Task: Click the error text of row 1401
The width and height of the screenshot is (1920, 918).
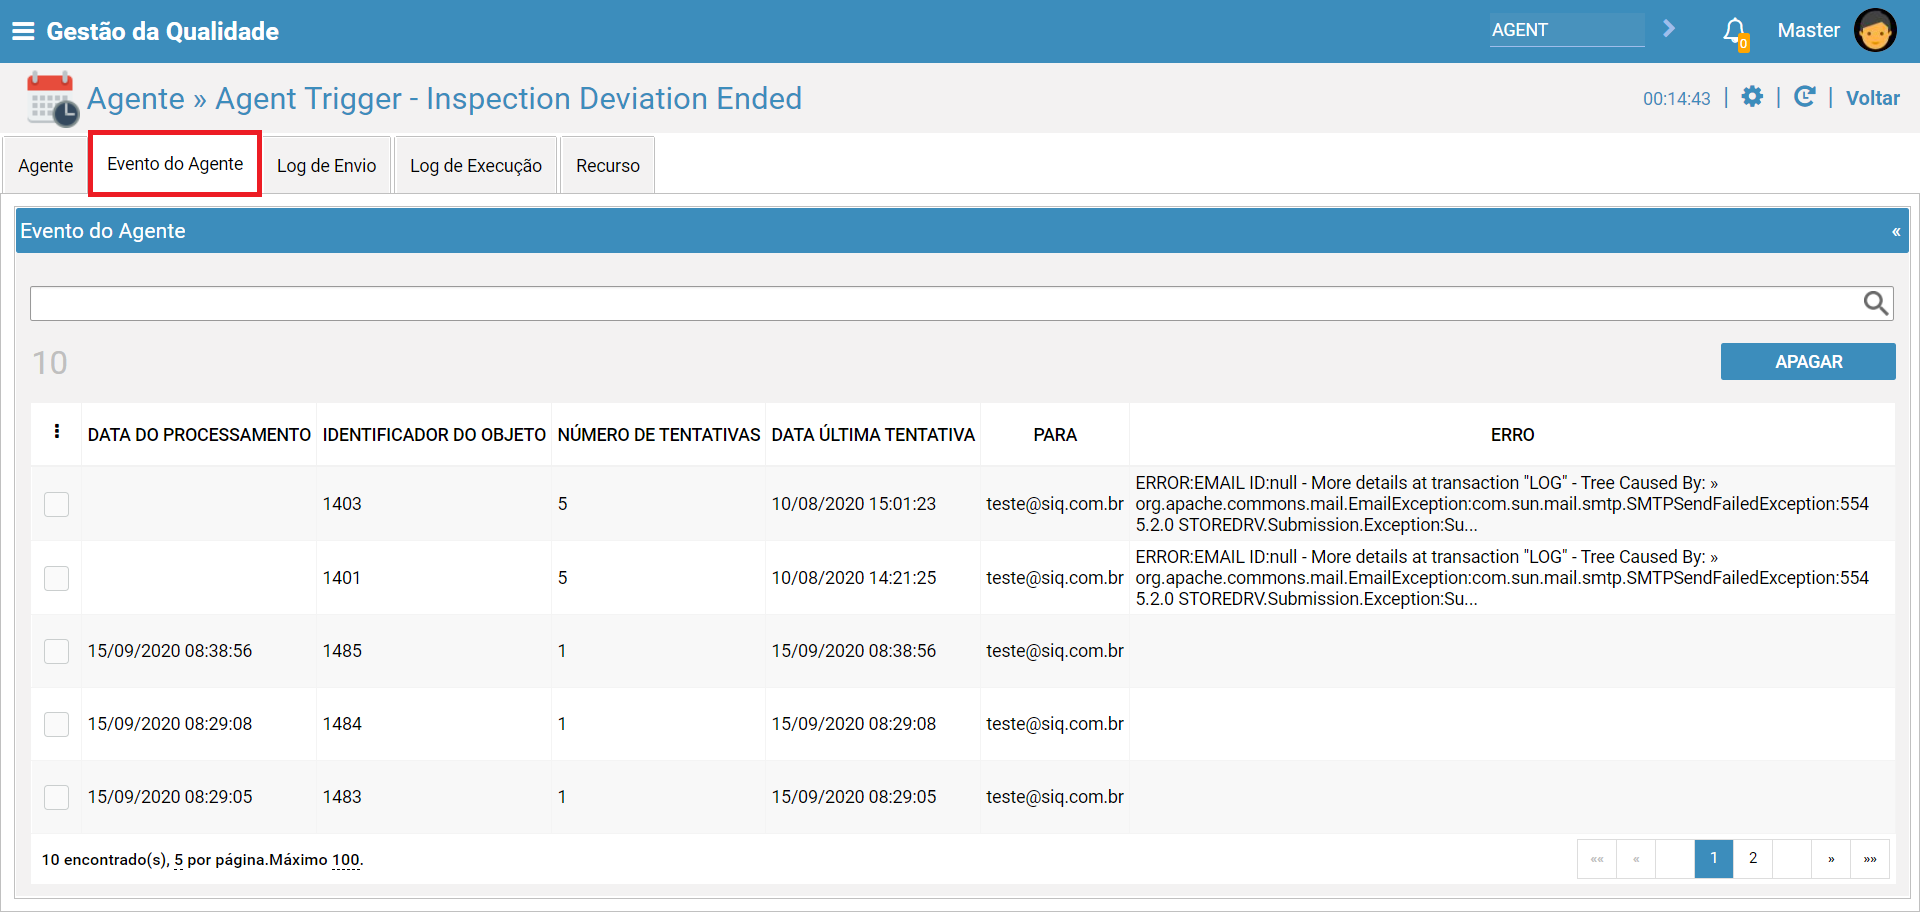Action: 1502,578
